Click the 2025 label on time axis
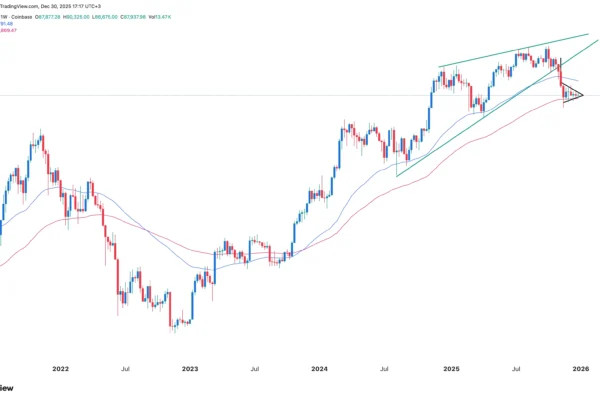This screenshot has width=600, height=400. pos(449,368)
